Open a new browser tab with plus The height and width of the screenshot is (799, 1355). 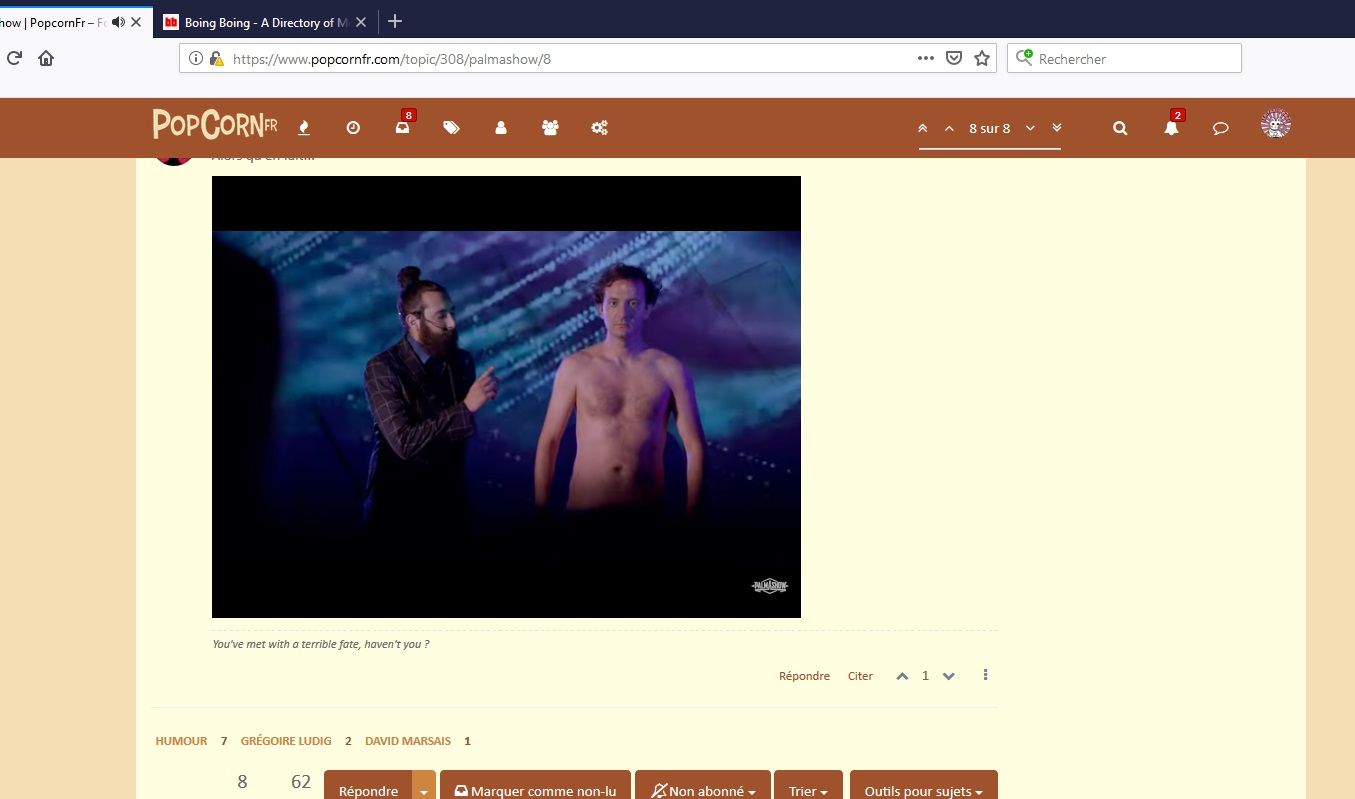[x=395, y=21]
